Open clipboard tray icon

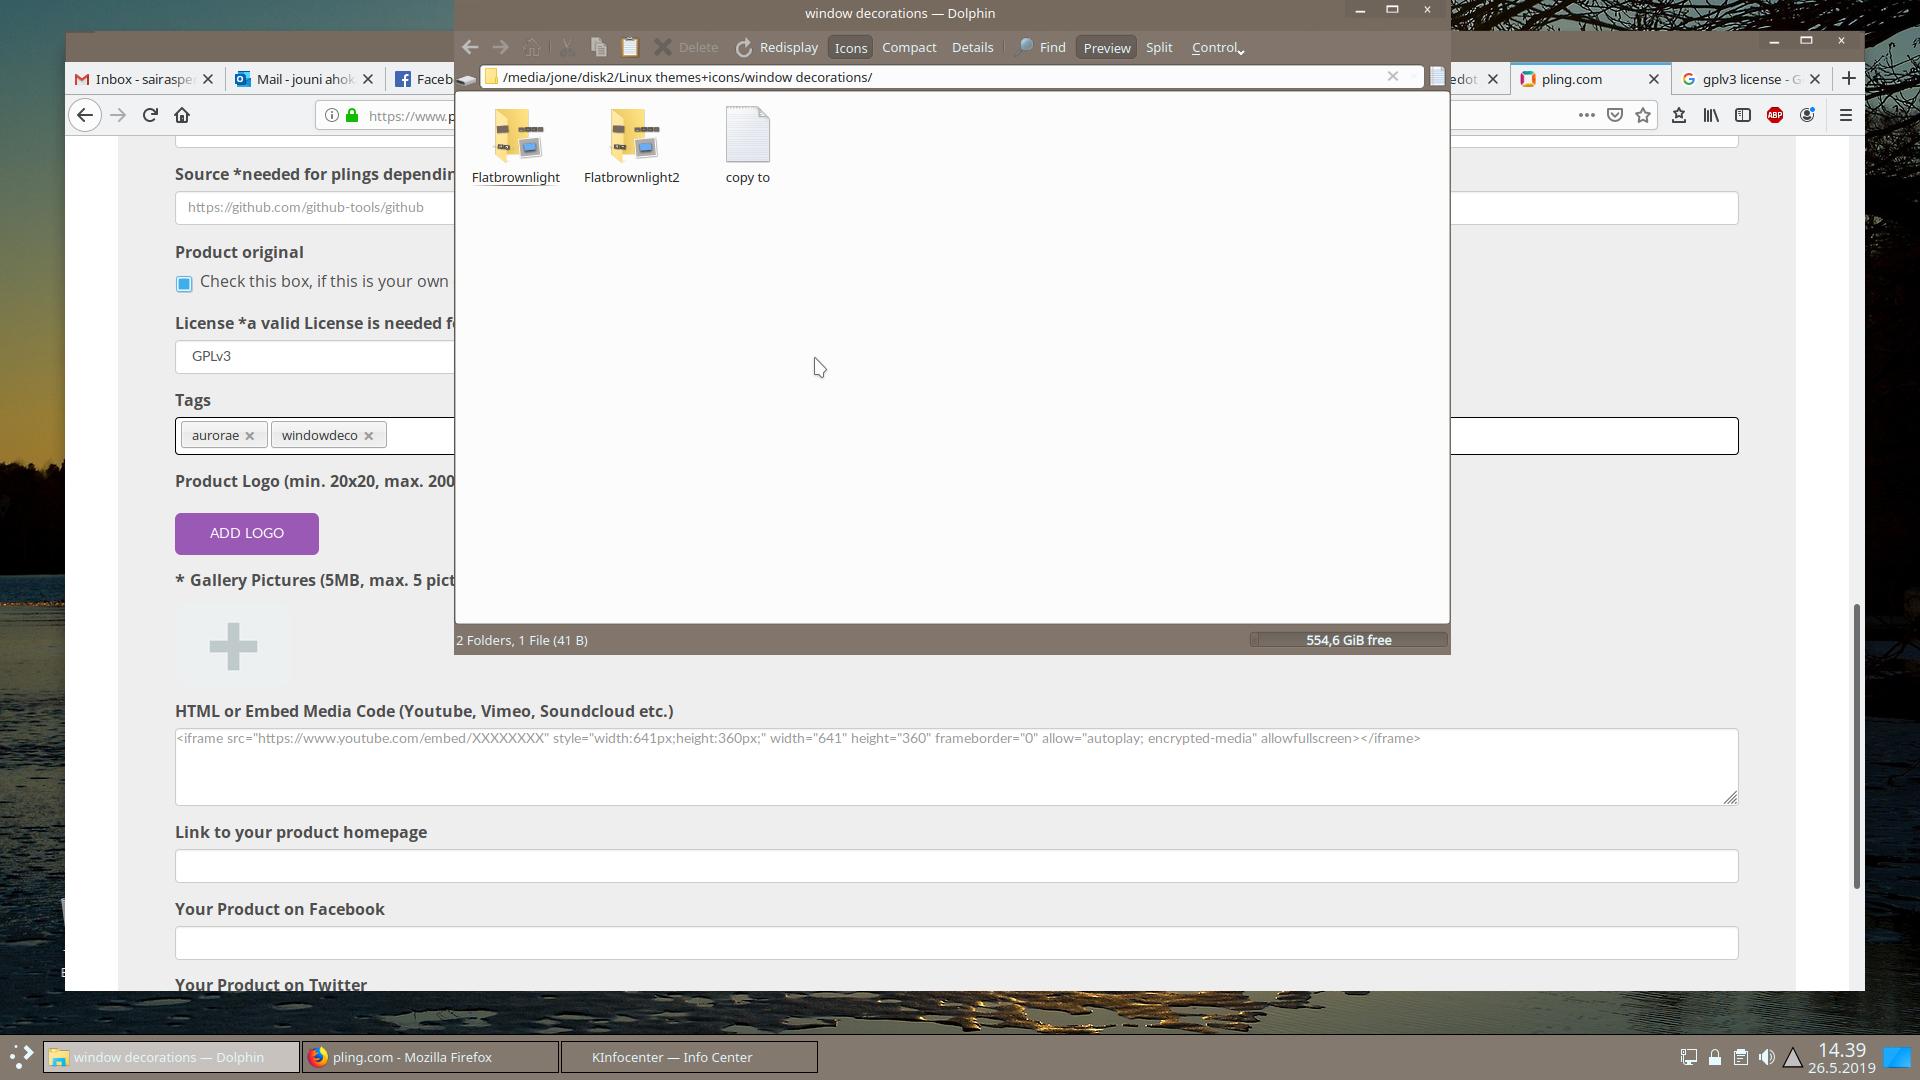[1740, 1057]
